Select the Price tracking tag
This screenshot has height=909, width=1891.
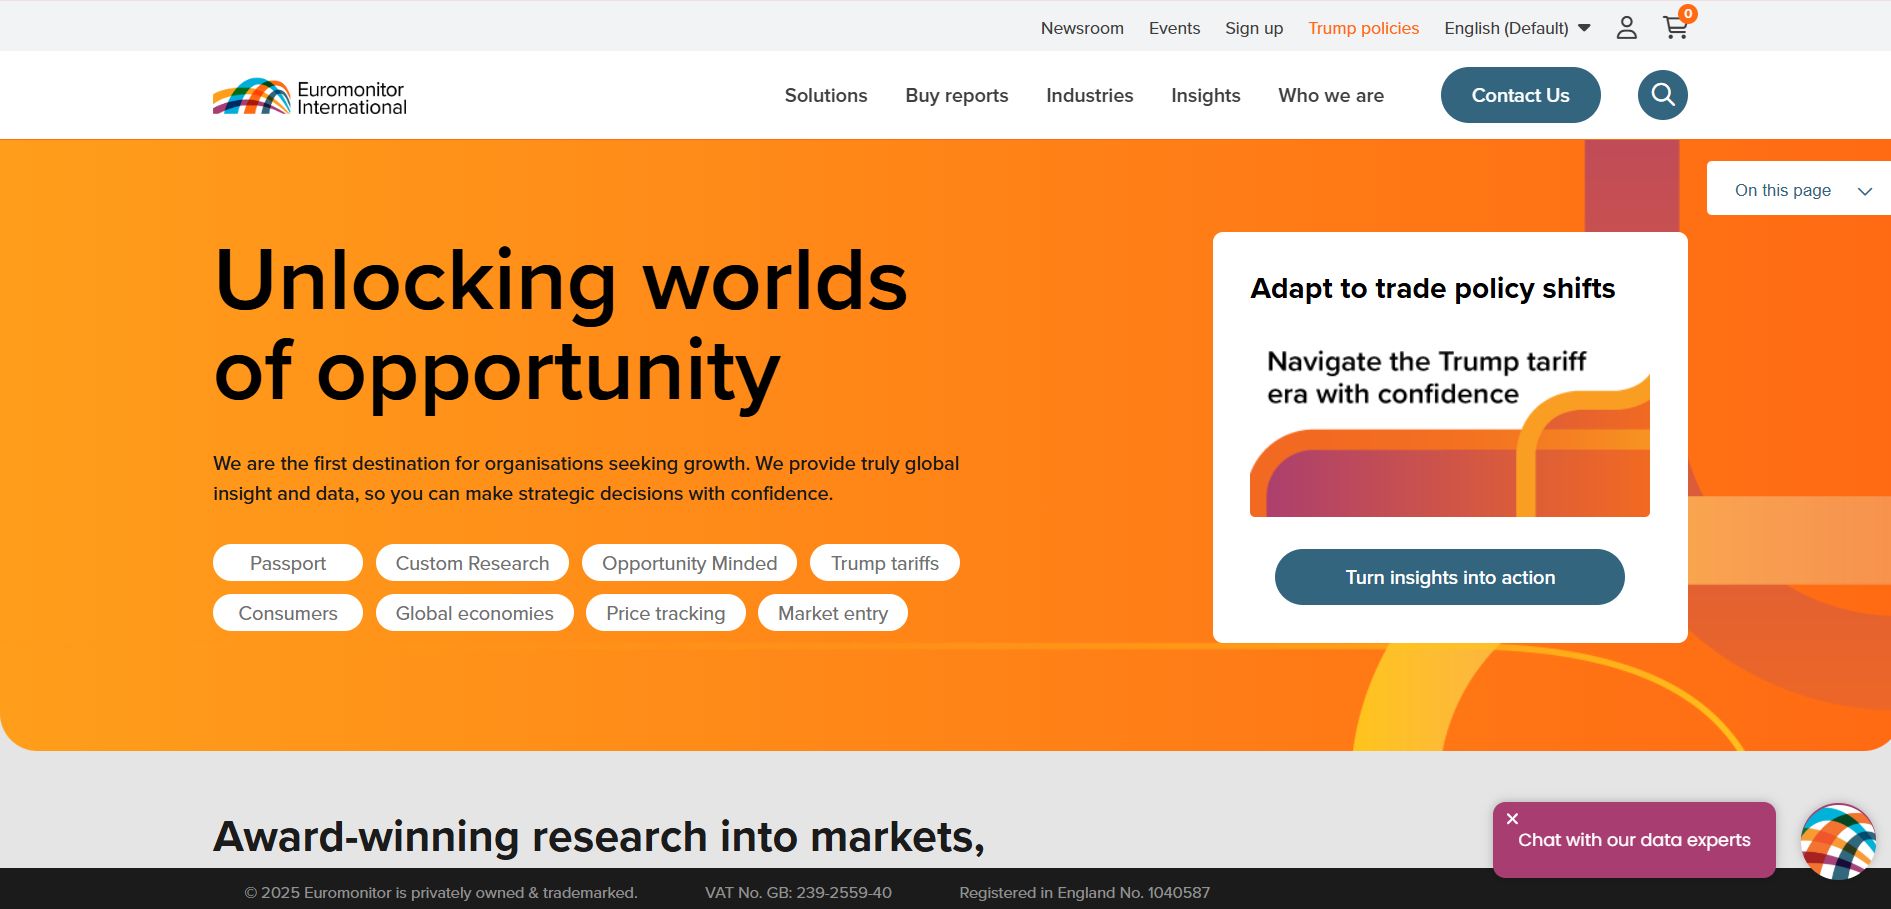[665, 613]
